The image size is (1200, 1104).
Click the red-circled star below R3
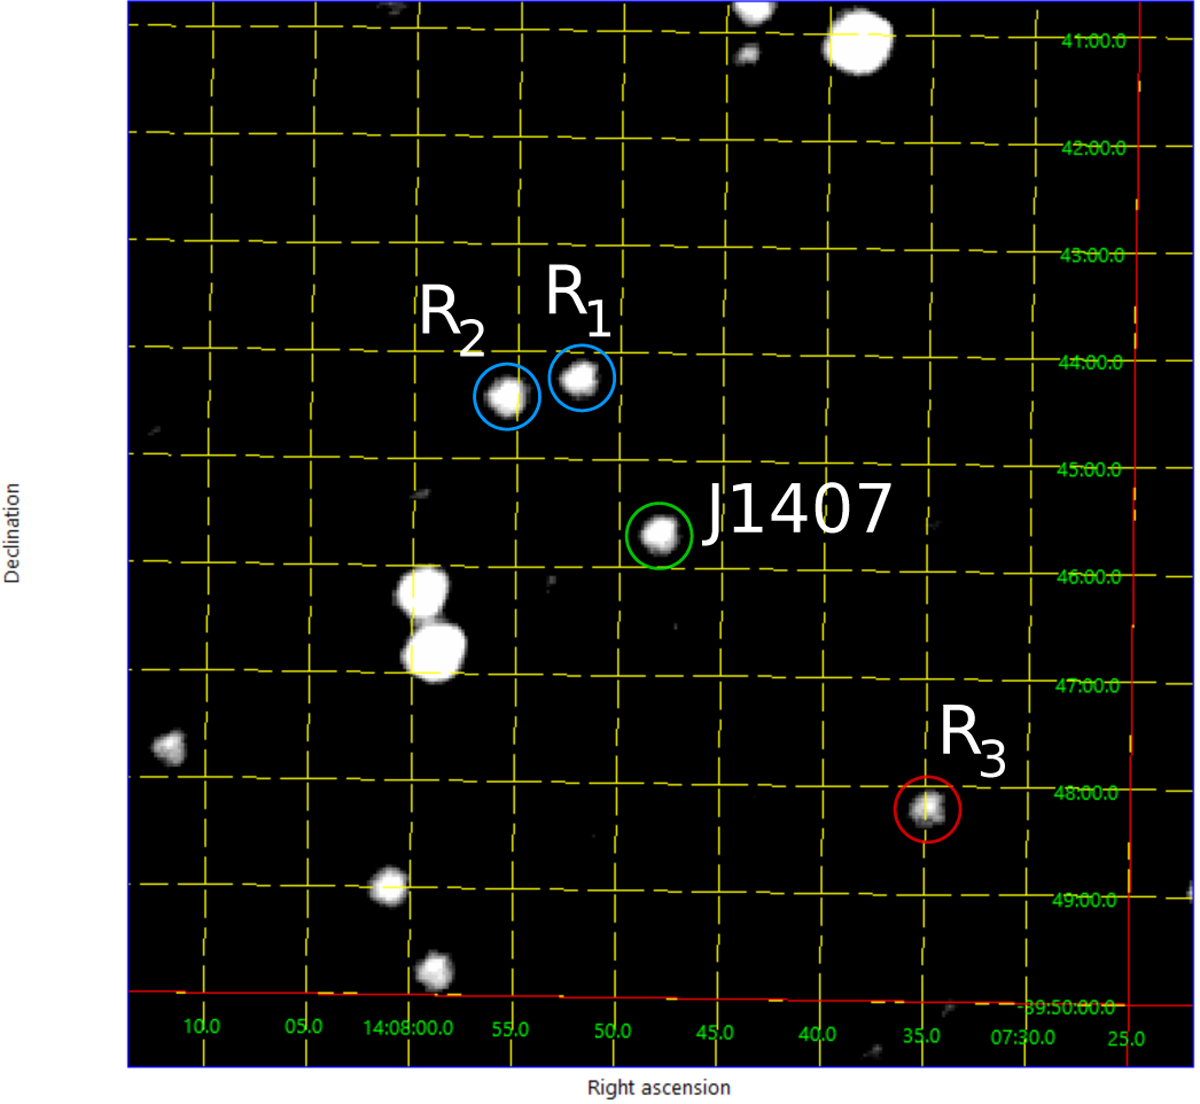pos(927,808)
